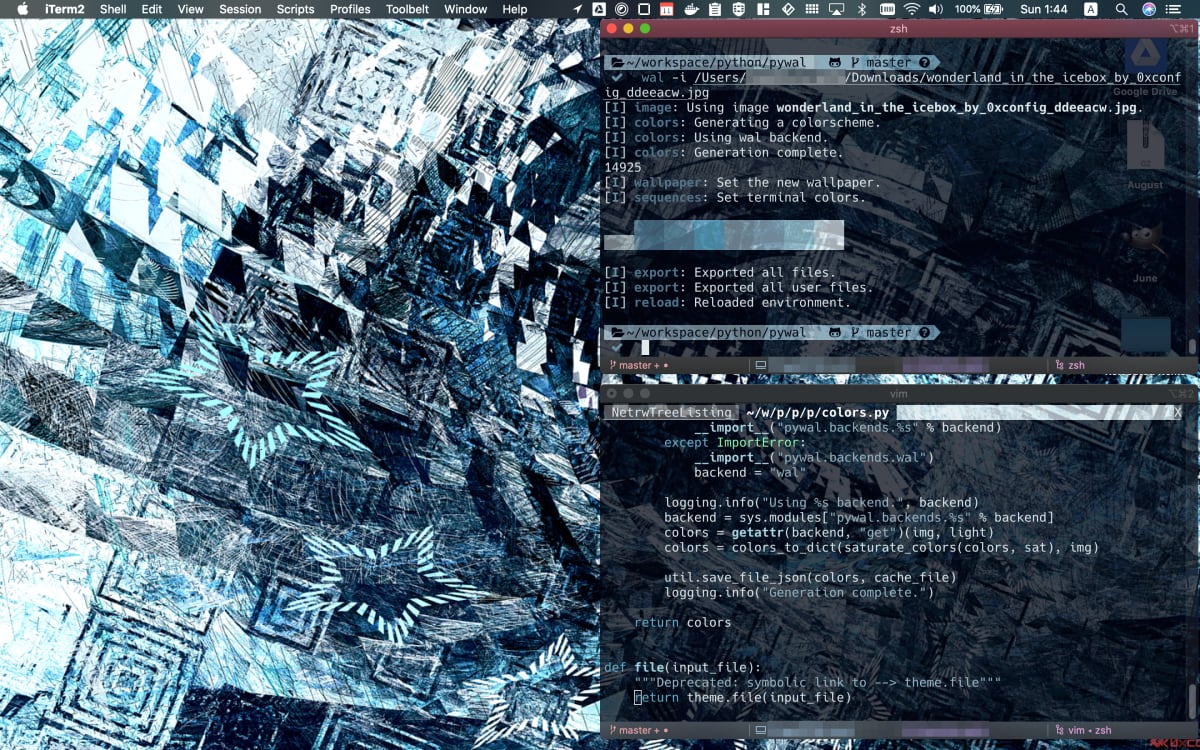The height and width of the screenshot is (750, 1200).
Task: Select the vim pane title bar
Action: (x=898, y=394)
